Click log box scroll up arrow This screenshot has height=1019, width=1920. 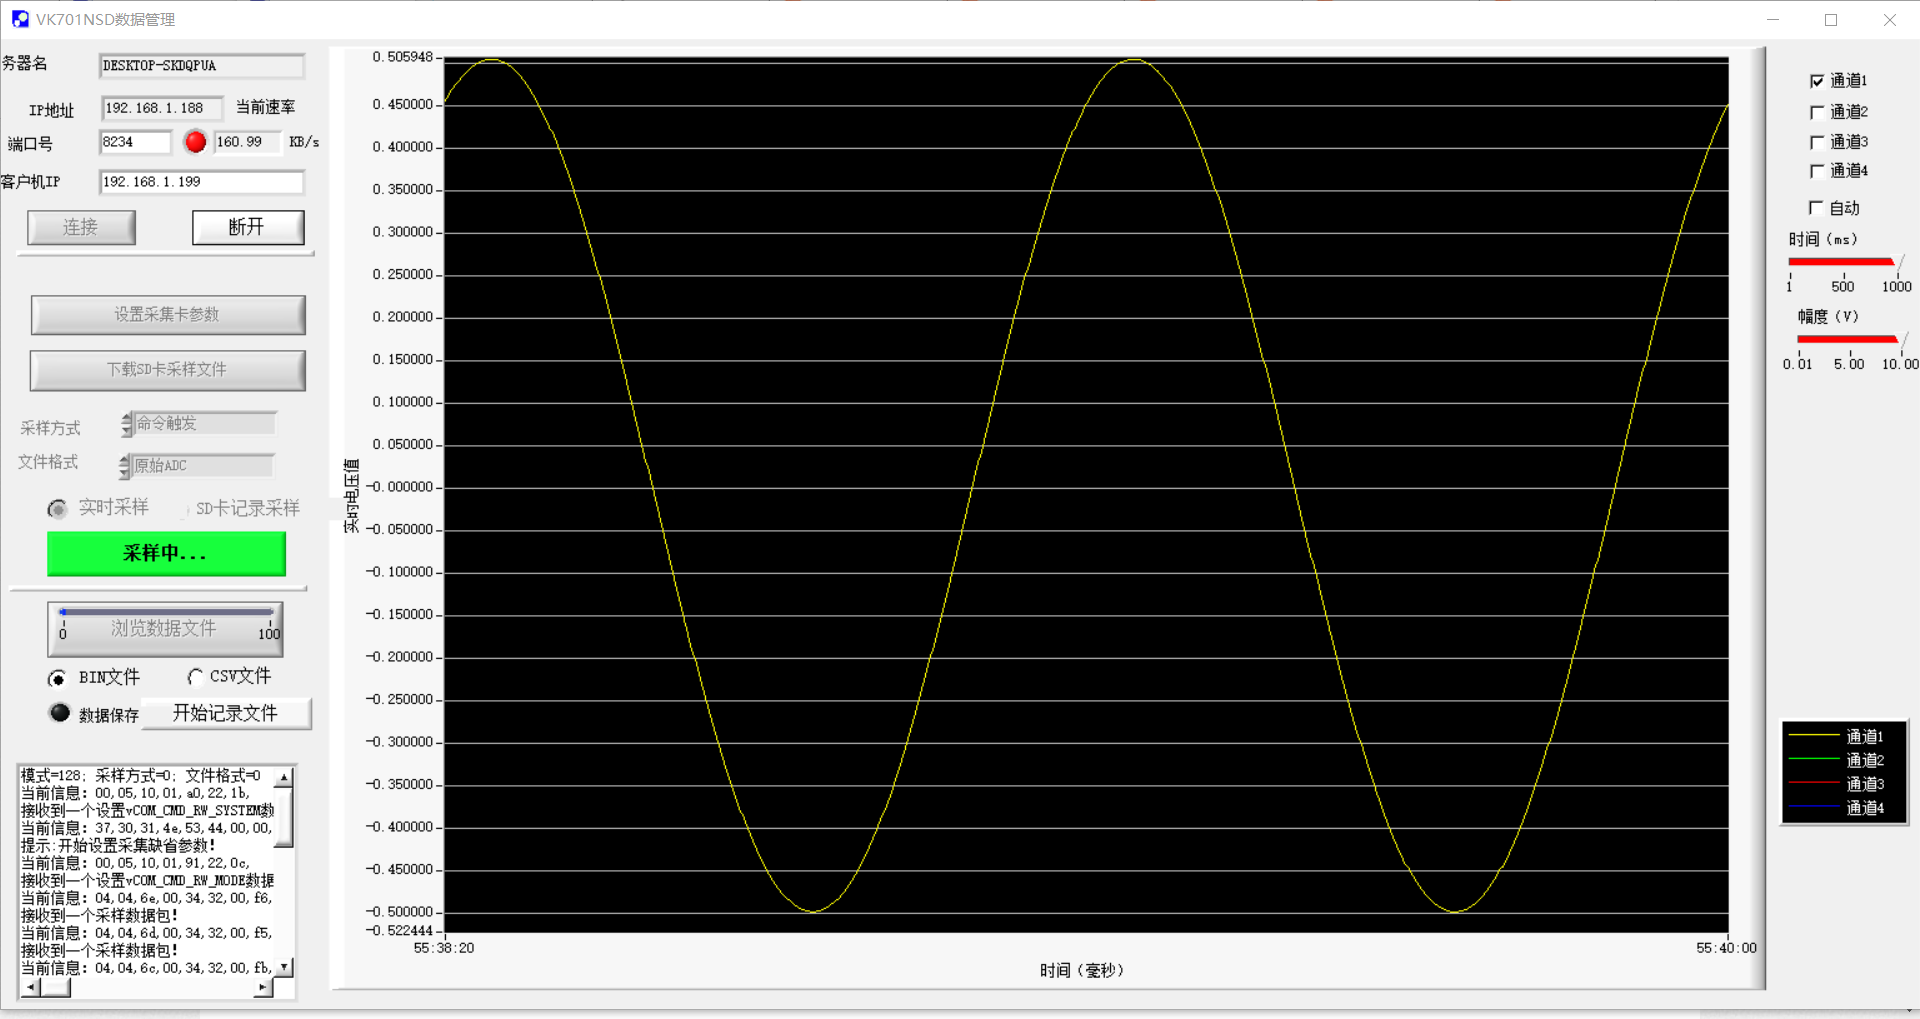click(x=284, y=777)
